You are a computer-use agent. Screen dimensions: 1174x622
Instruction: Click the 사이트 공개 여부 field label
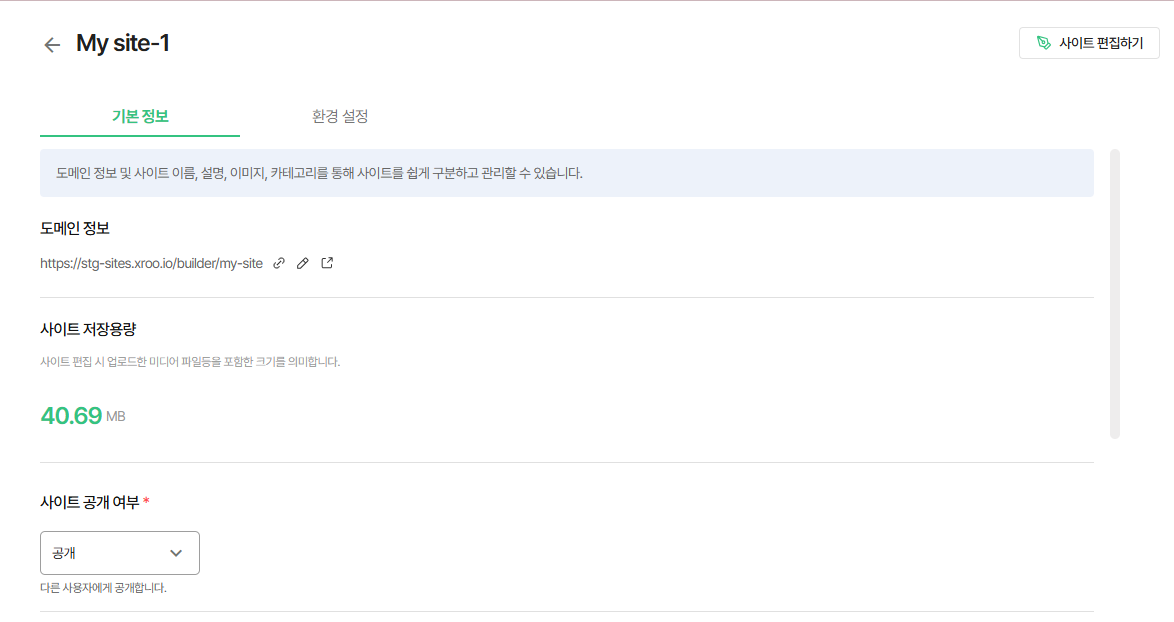pyautogui.click(x=90, y=502)
